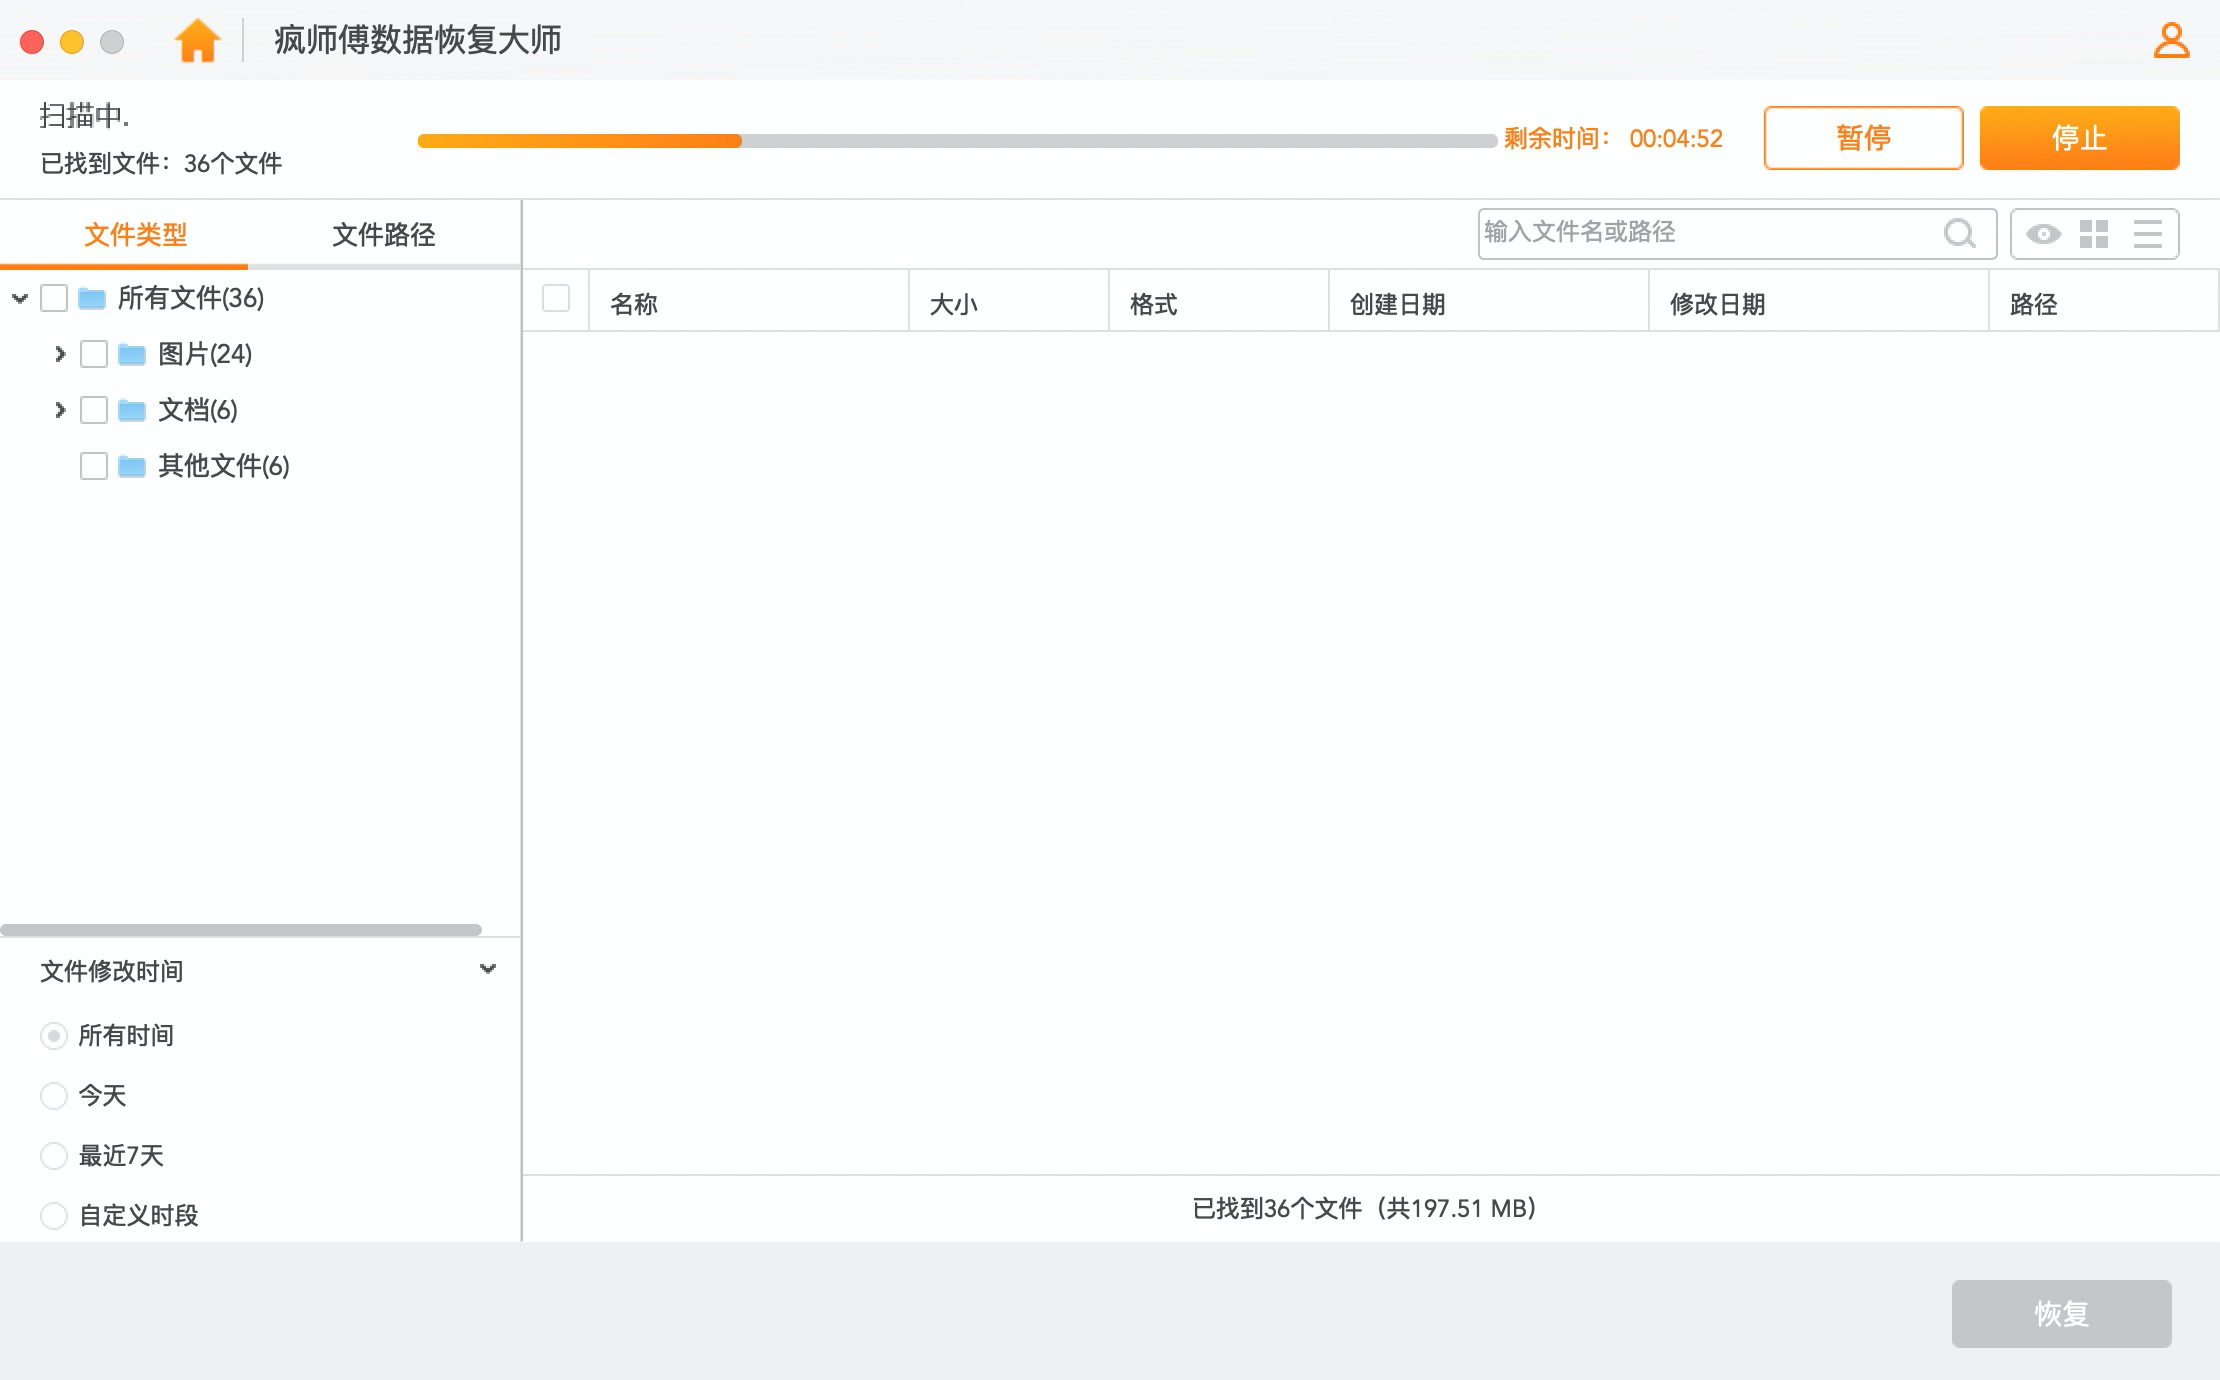Click the search magnifier icon
This screenshot has width=2220, height=1380.
(1959, 233)
